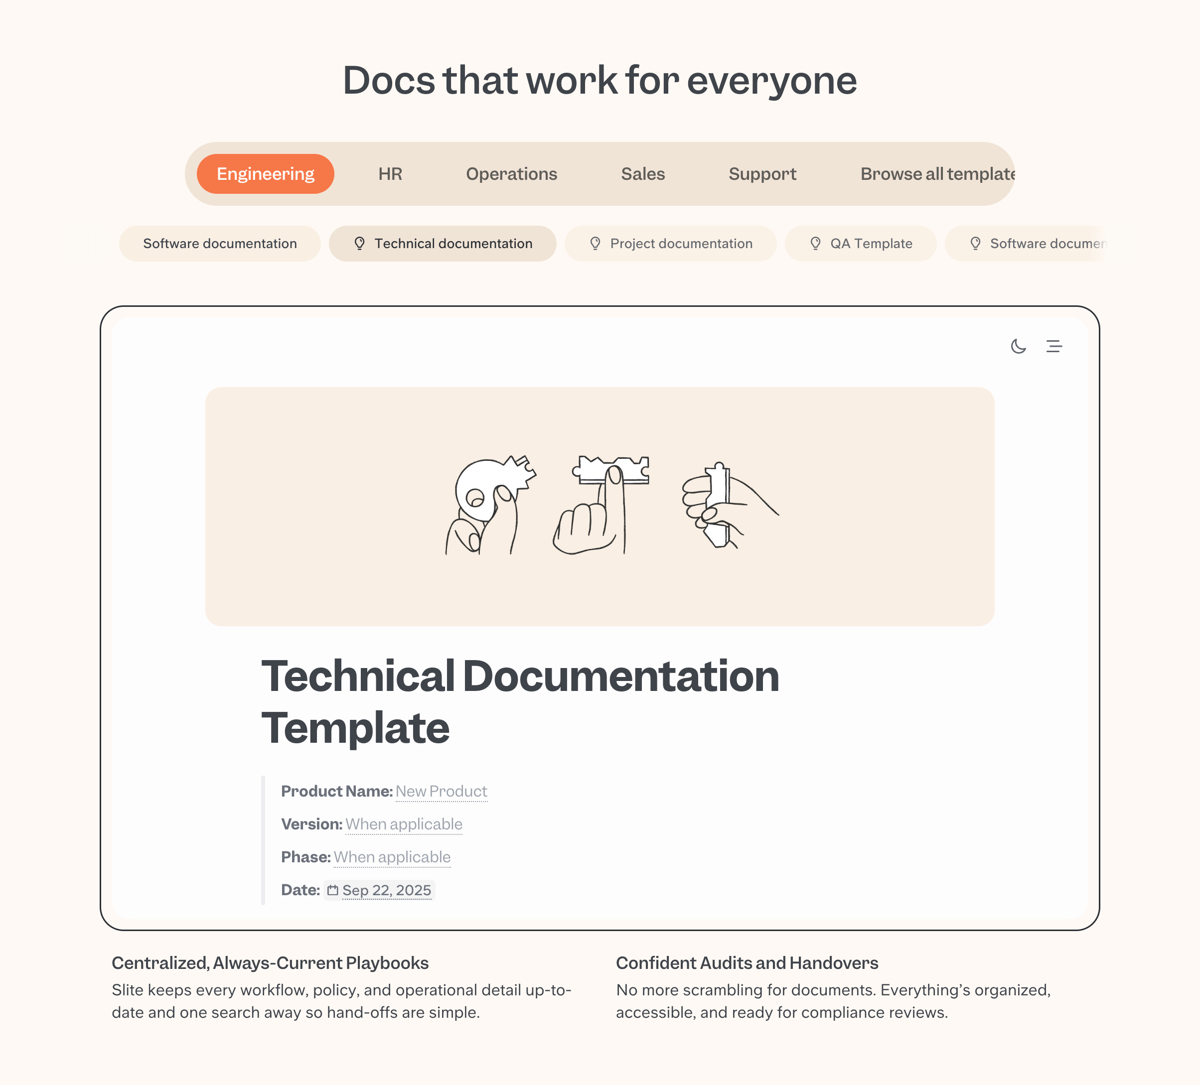Open the Sales category
The image size is (1200, 1085).
click(642, 173)
